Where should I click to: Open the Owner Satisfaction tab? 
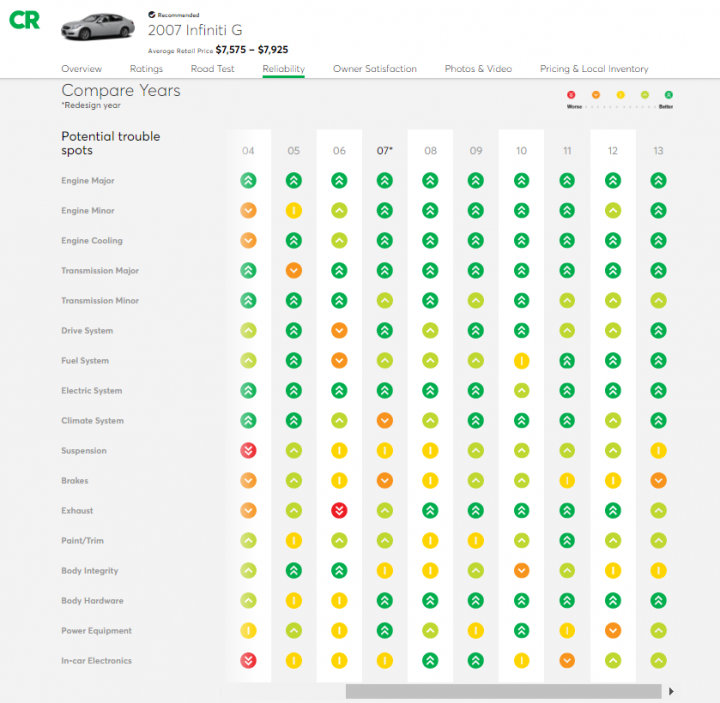pyautogui.click(x=375, y=68)
